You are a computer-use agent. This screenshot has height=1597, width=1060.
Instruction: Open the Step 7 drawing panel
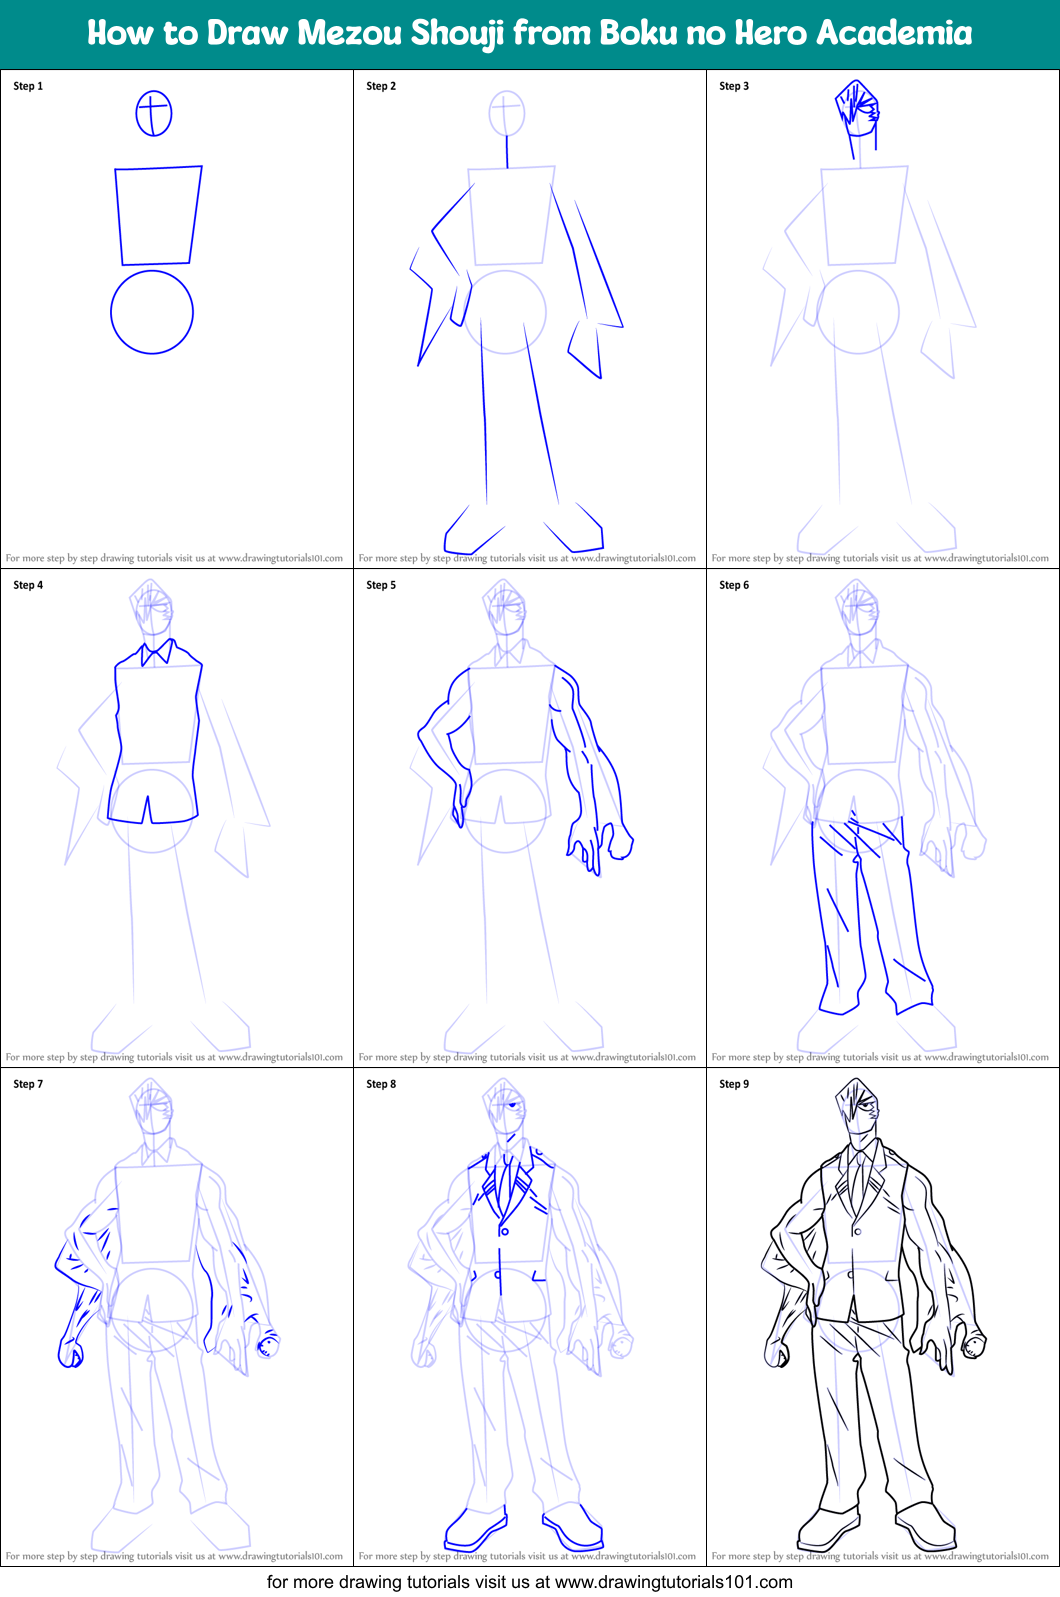point(177,1317)
